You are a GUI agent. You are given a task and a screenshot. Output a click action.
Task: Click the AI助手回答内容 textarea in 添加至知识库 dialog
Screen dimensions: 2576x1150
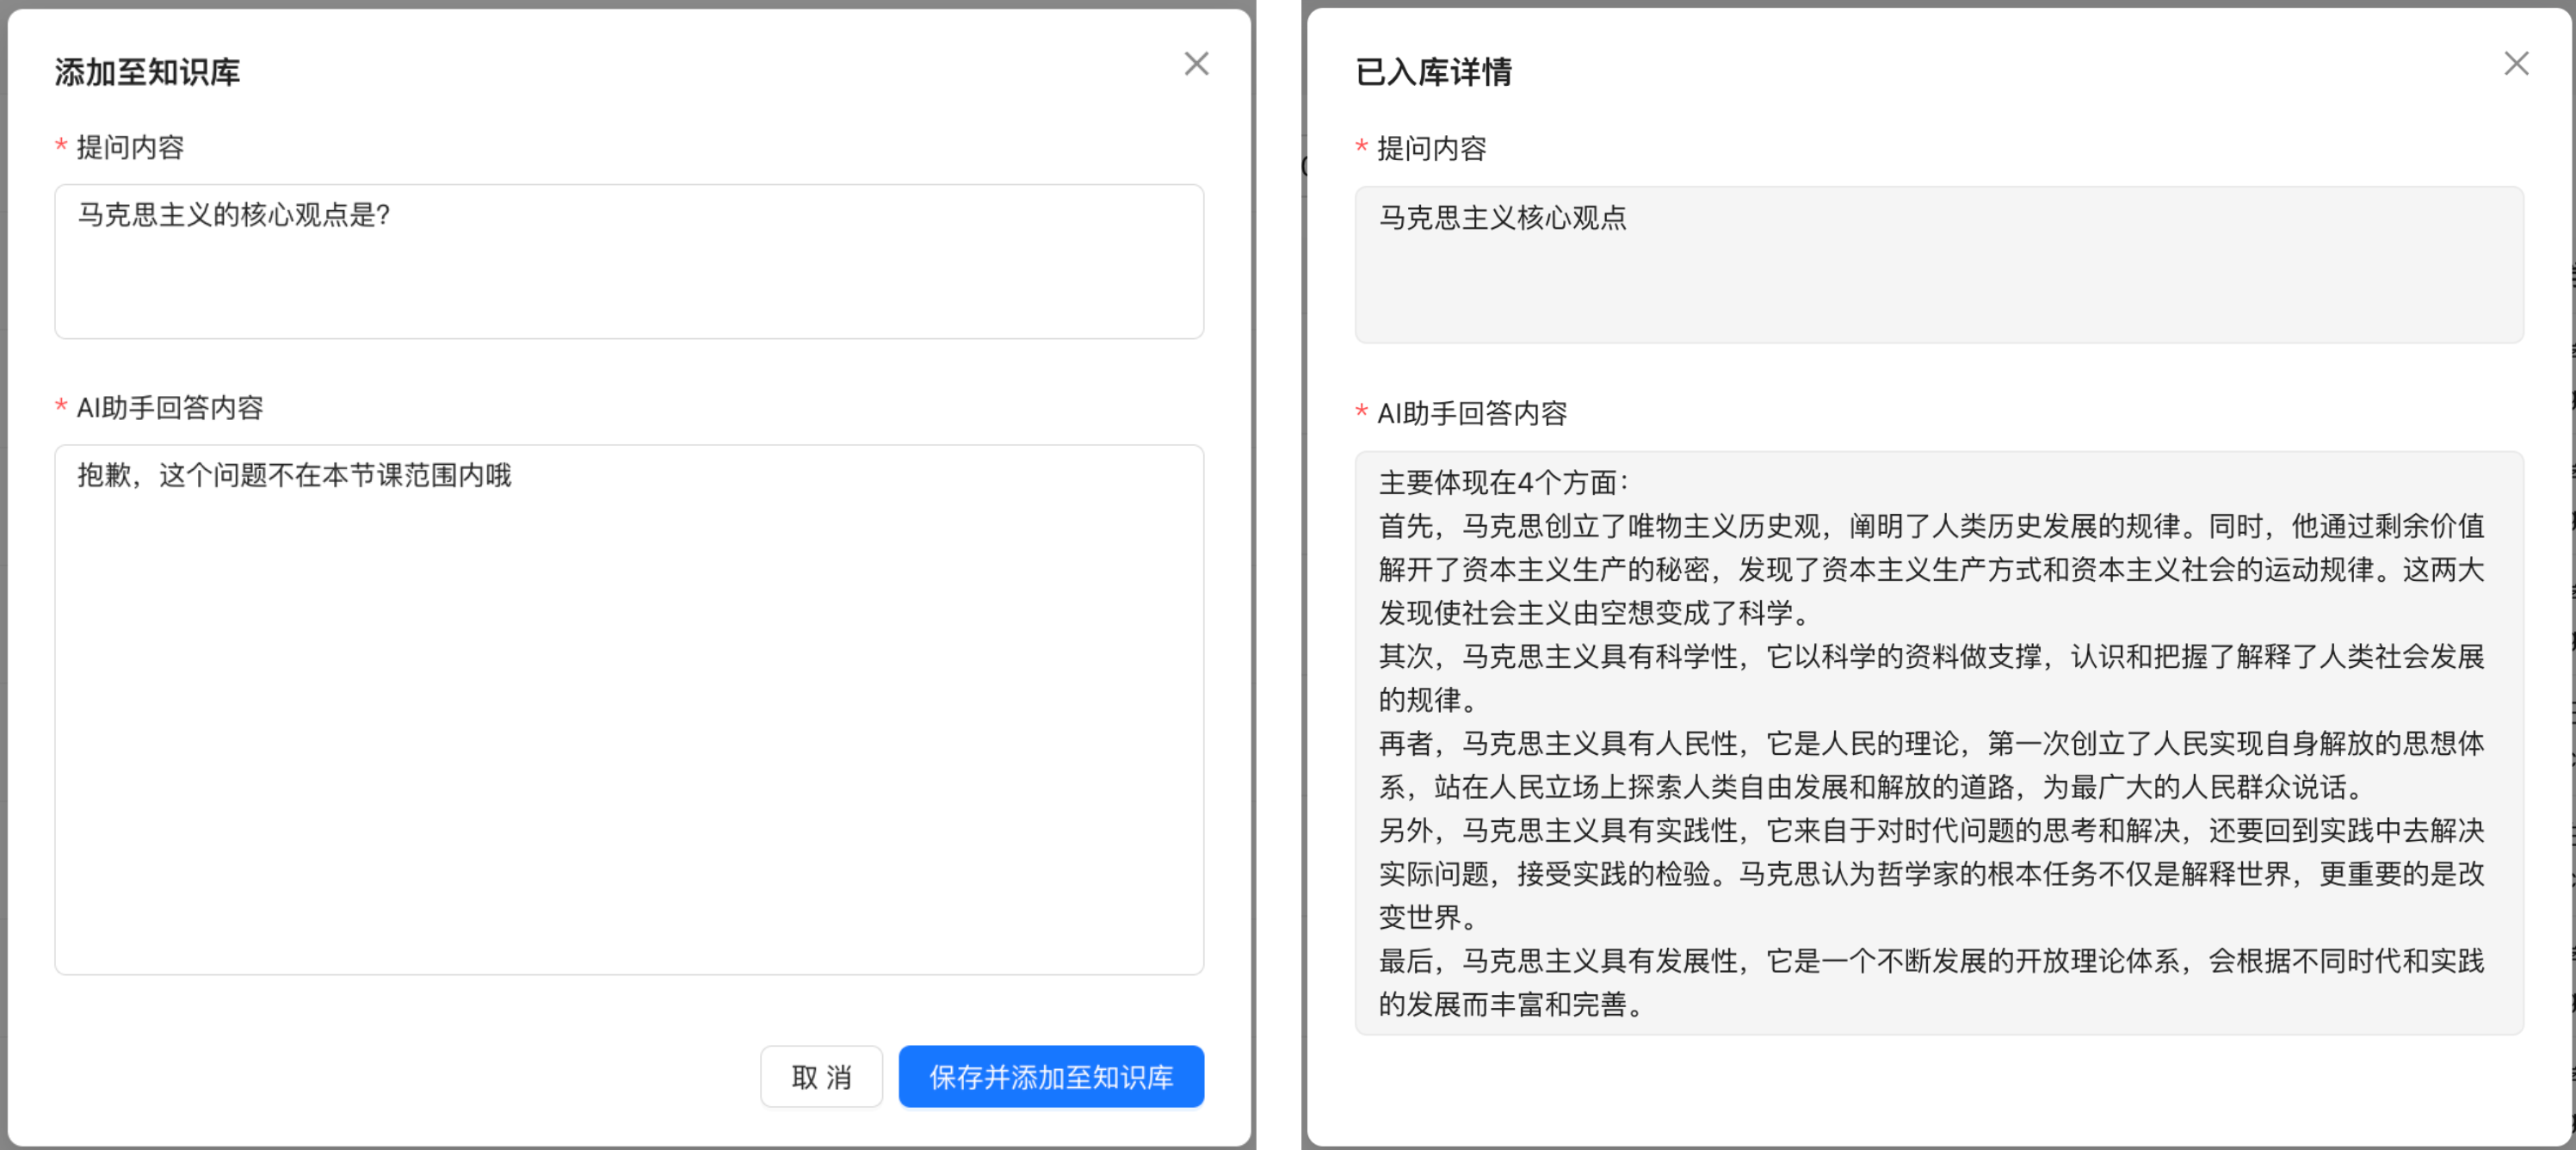629,709
